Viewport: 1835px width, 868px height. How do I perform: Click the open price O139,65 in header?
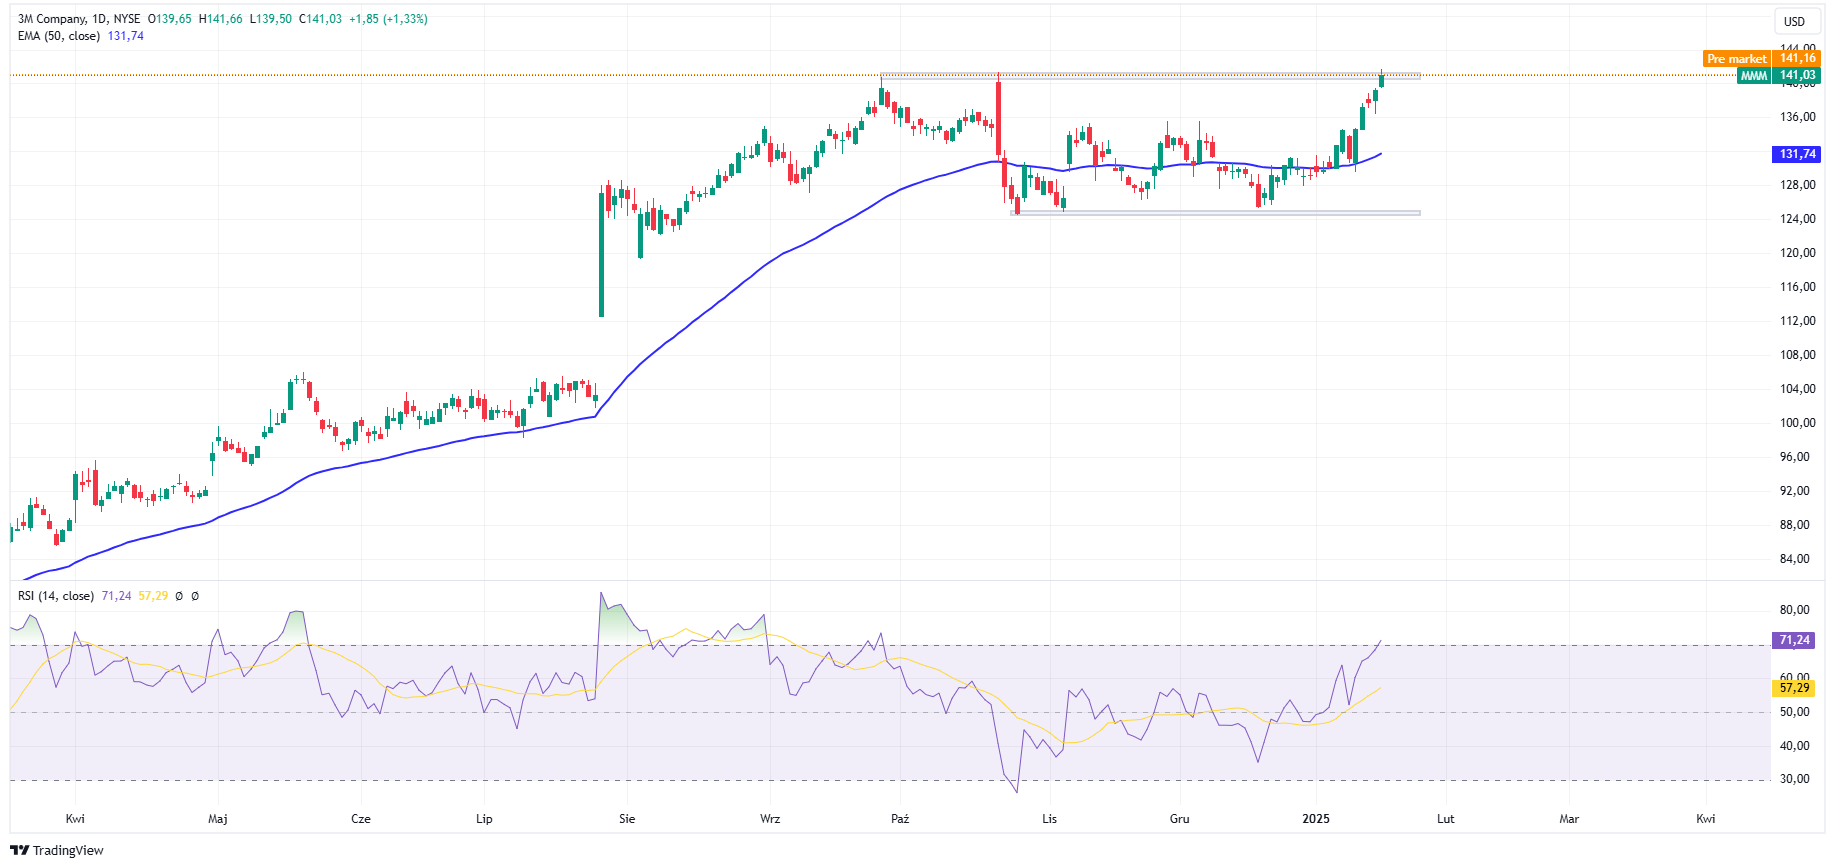170,19
